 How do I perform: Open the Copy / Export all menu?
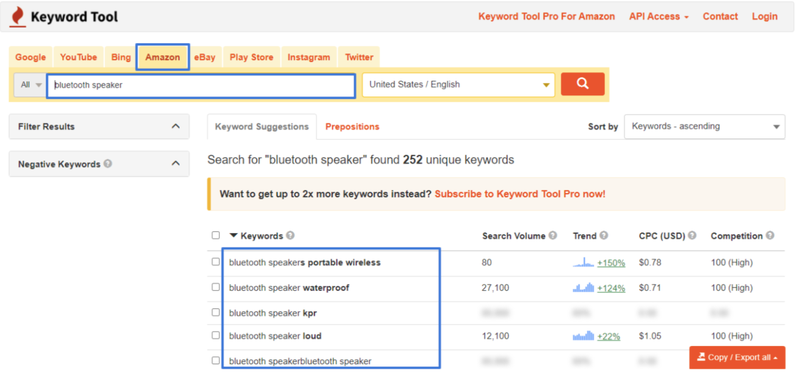point(737,357)
